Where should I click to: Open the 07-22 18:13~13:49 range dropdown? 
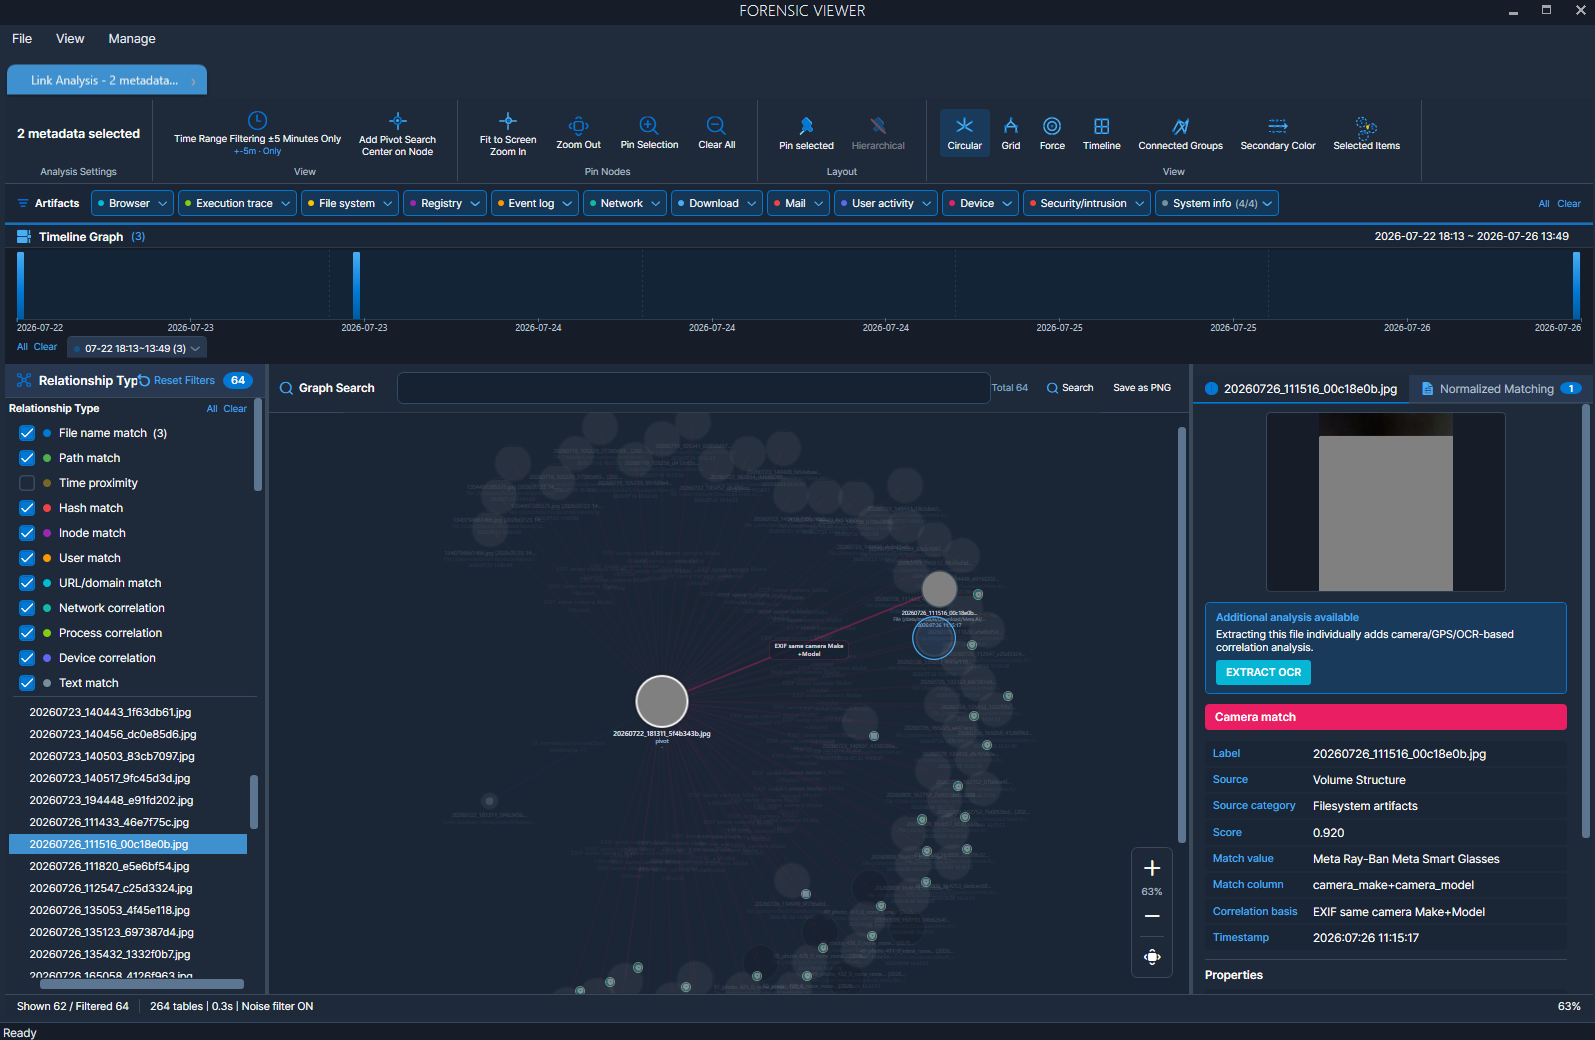[137, 348]
